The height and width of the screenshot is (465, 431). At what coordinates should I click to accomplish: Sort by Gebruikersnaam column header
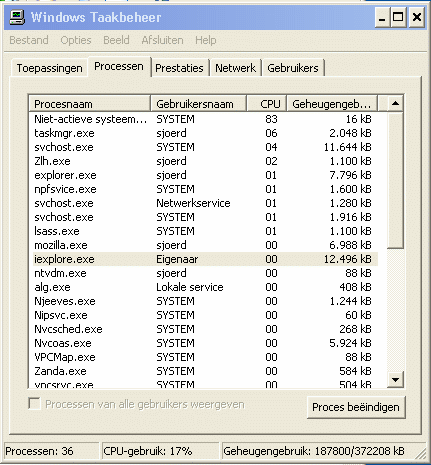point(199,104)
